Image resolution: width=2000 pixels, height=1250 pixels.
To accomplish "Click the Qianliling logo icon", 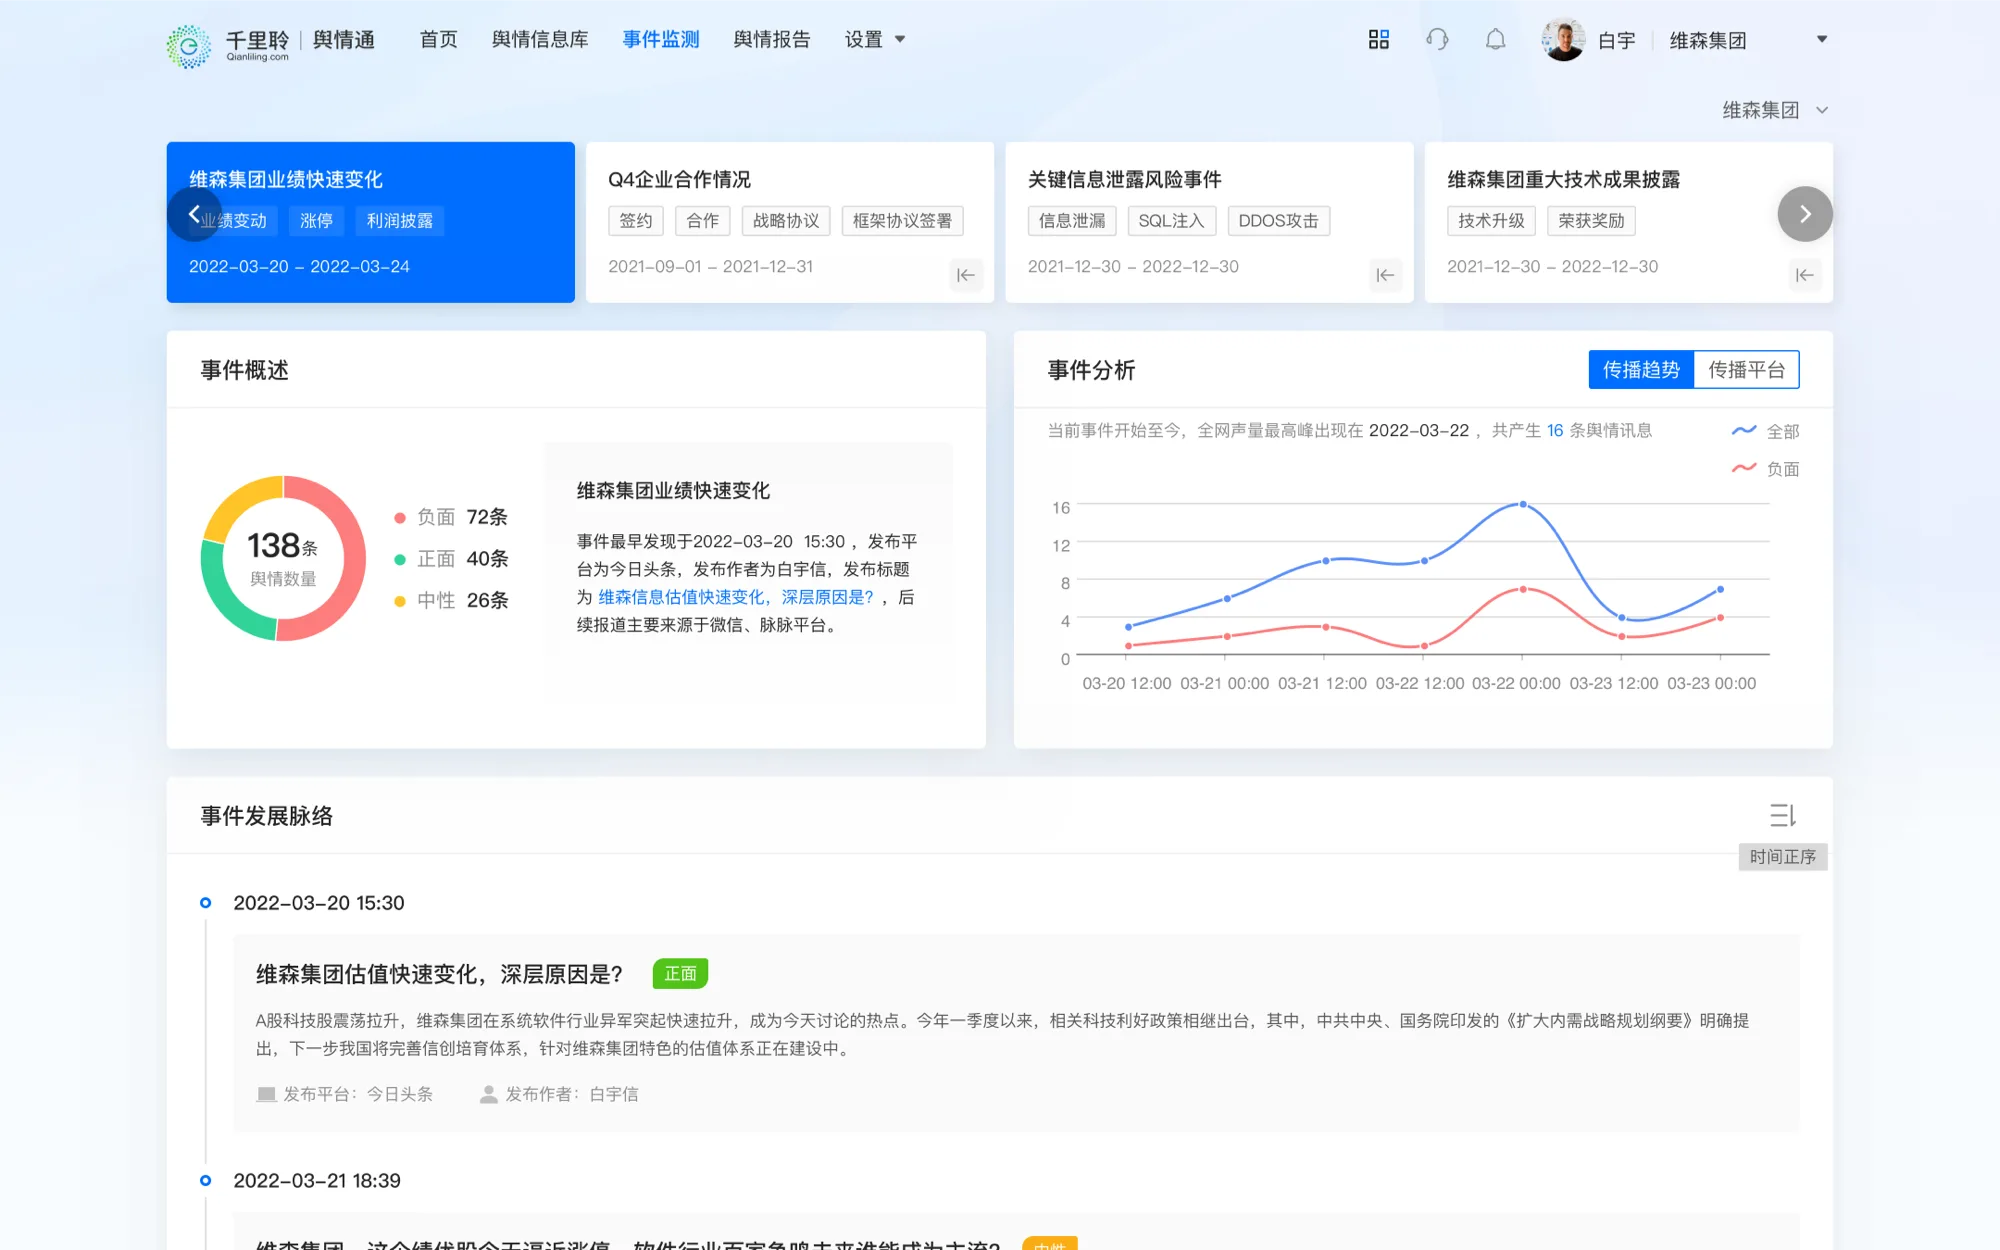I will coord(189,45).
